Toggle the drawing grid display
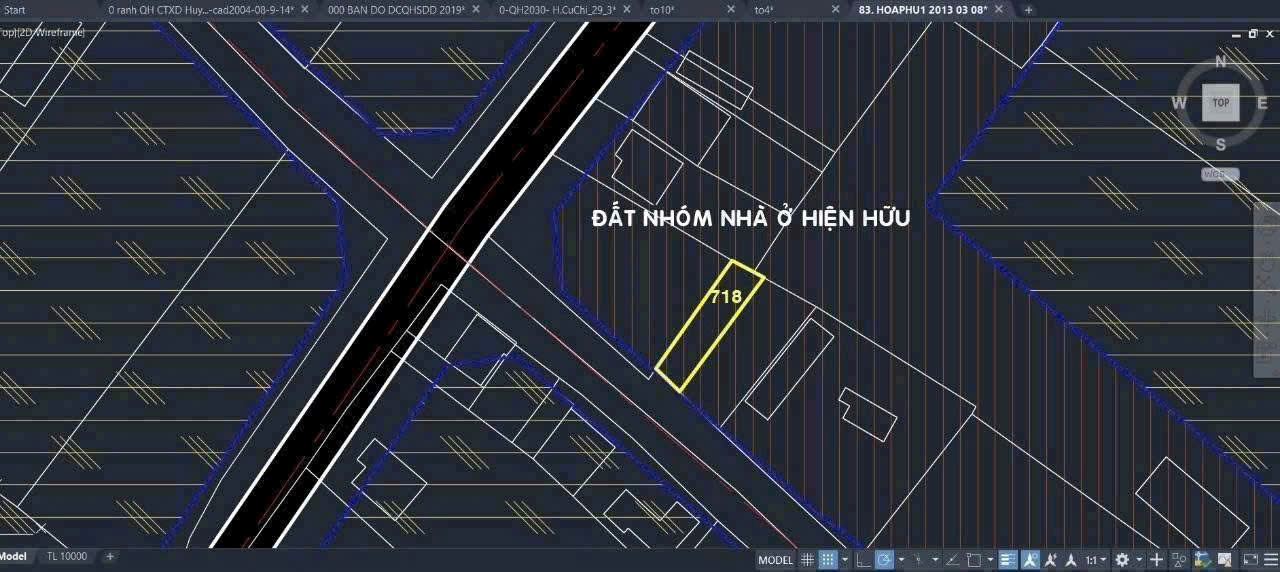The image size is (1280, 572). 807,560
